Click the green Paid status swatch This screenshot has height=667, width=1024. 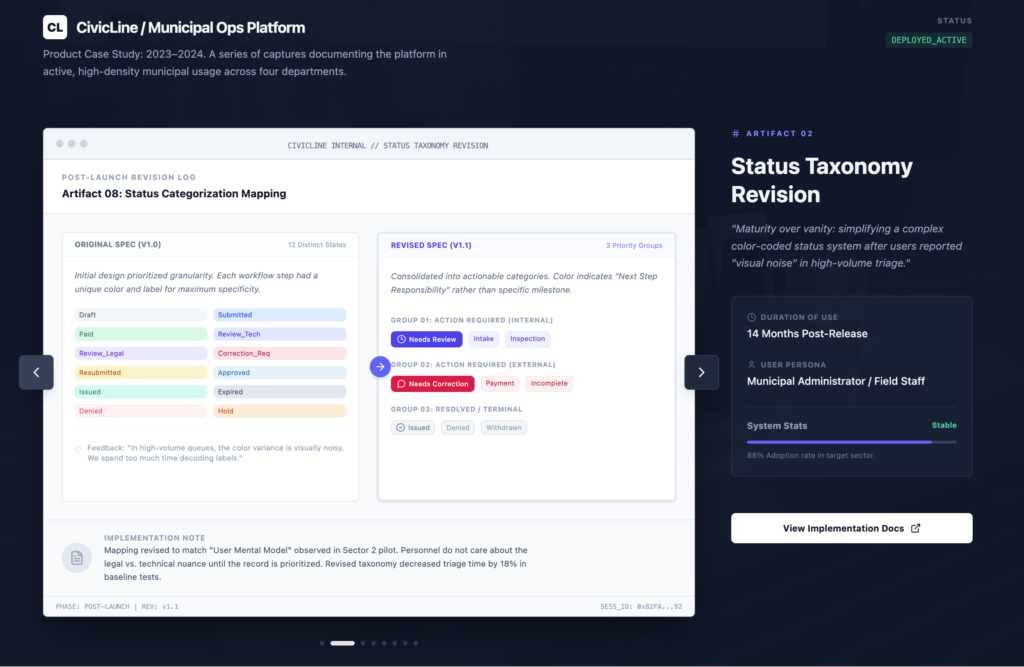(140, 334)
